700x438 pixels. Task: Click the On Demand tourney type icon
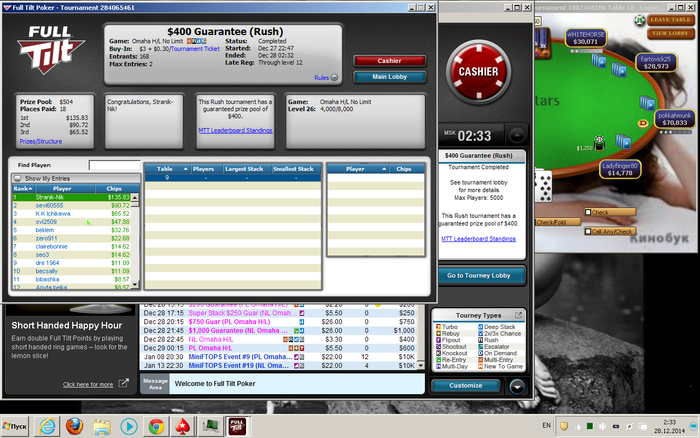(x=480, y=353)
